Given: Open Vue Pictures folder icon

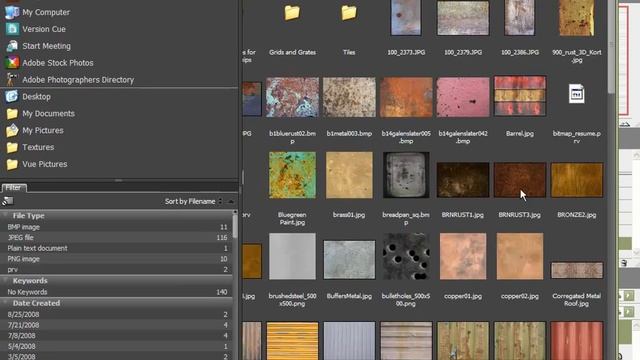Looking at the screenshot, I should click(x=12, y=164).
